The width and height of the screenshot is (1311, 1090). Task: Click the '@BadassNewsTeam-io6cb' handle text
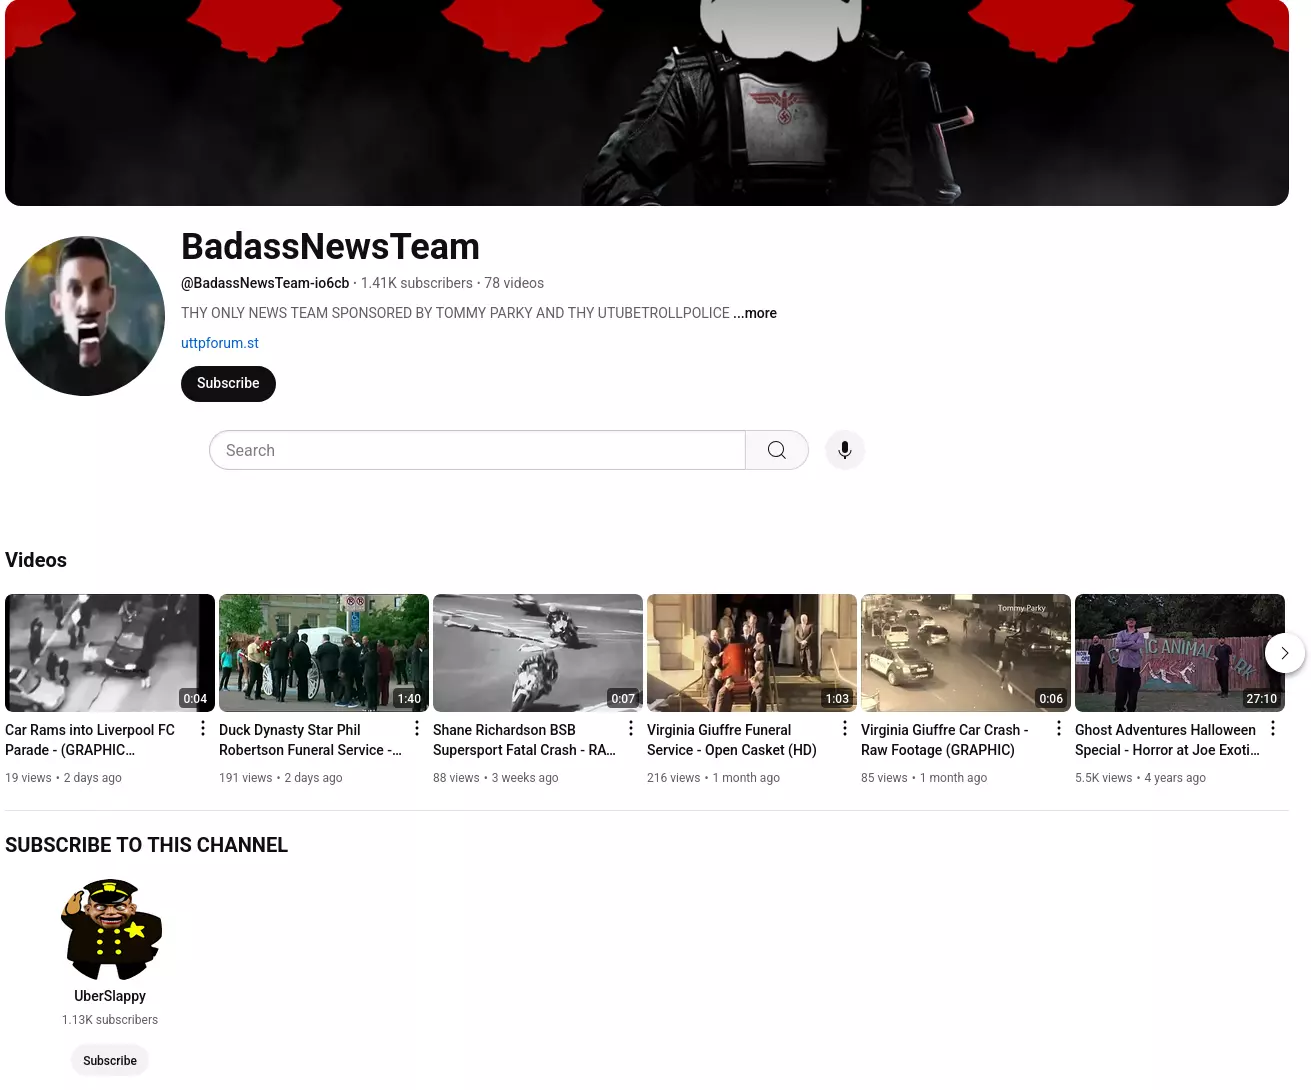[265, 283]
